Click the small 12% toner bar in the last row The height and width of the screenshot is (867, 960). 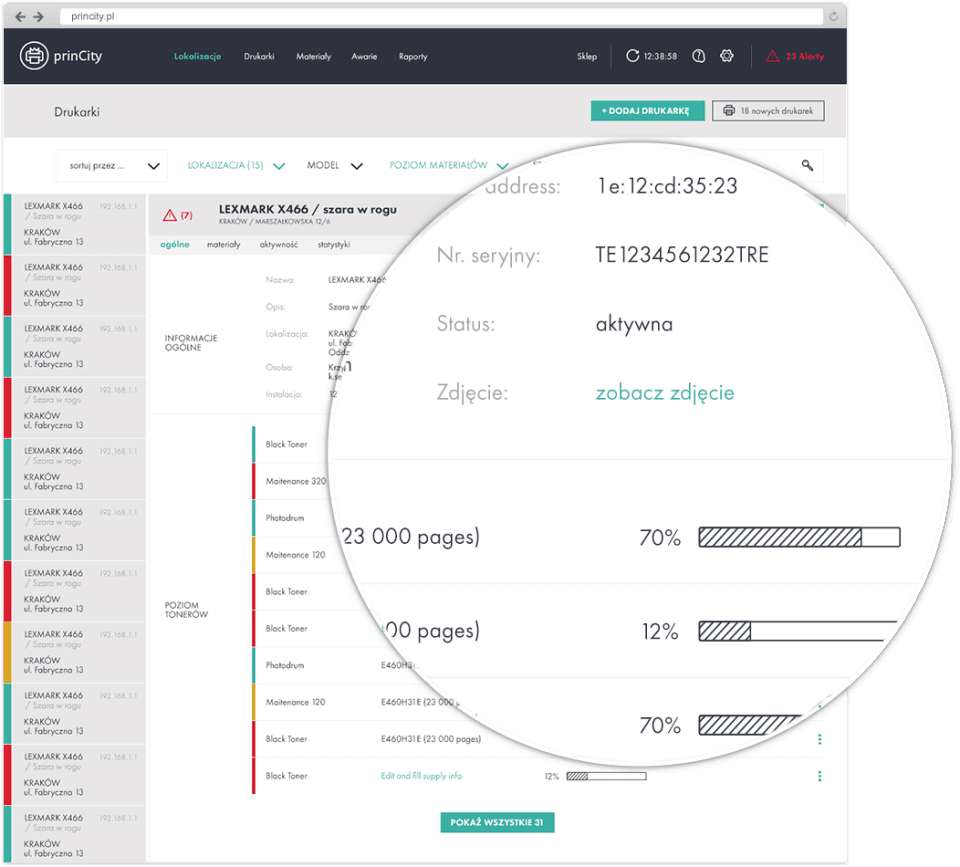[606, 776]
